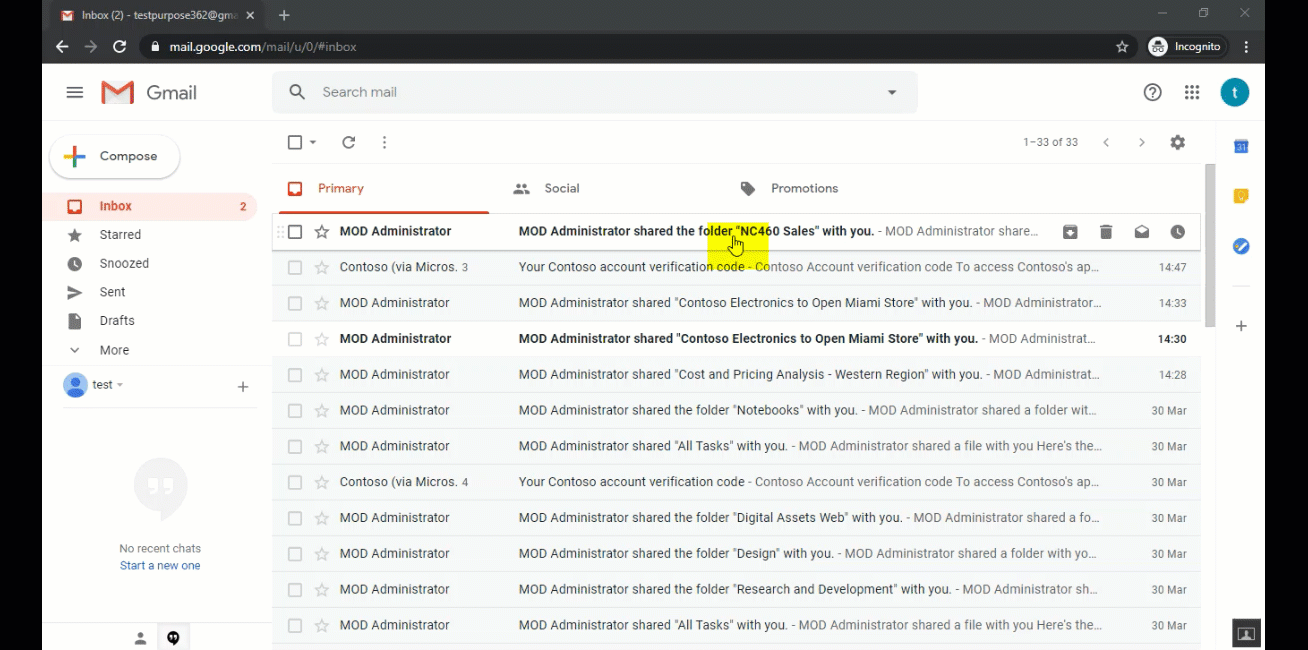Open Google Keep from side panel

[x=1241, y=196]
